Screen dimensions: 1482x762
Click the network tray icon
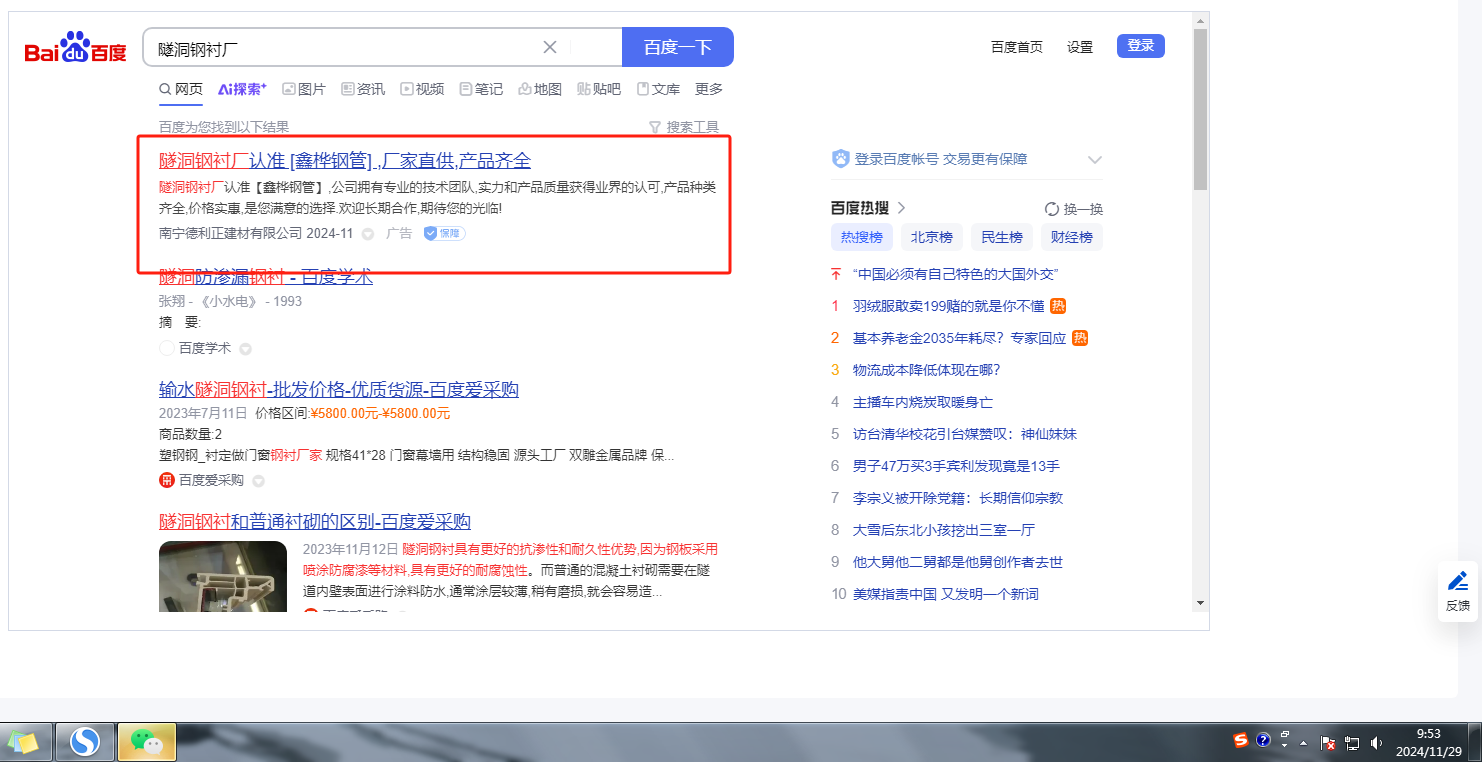1352,743
